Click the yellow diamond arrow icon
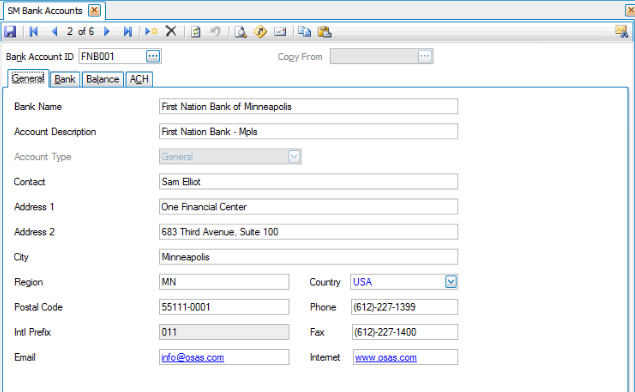The height and width of the screenshot is (392, 635). 260,32
